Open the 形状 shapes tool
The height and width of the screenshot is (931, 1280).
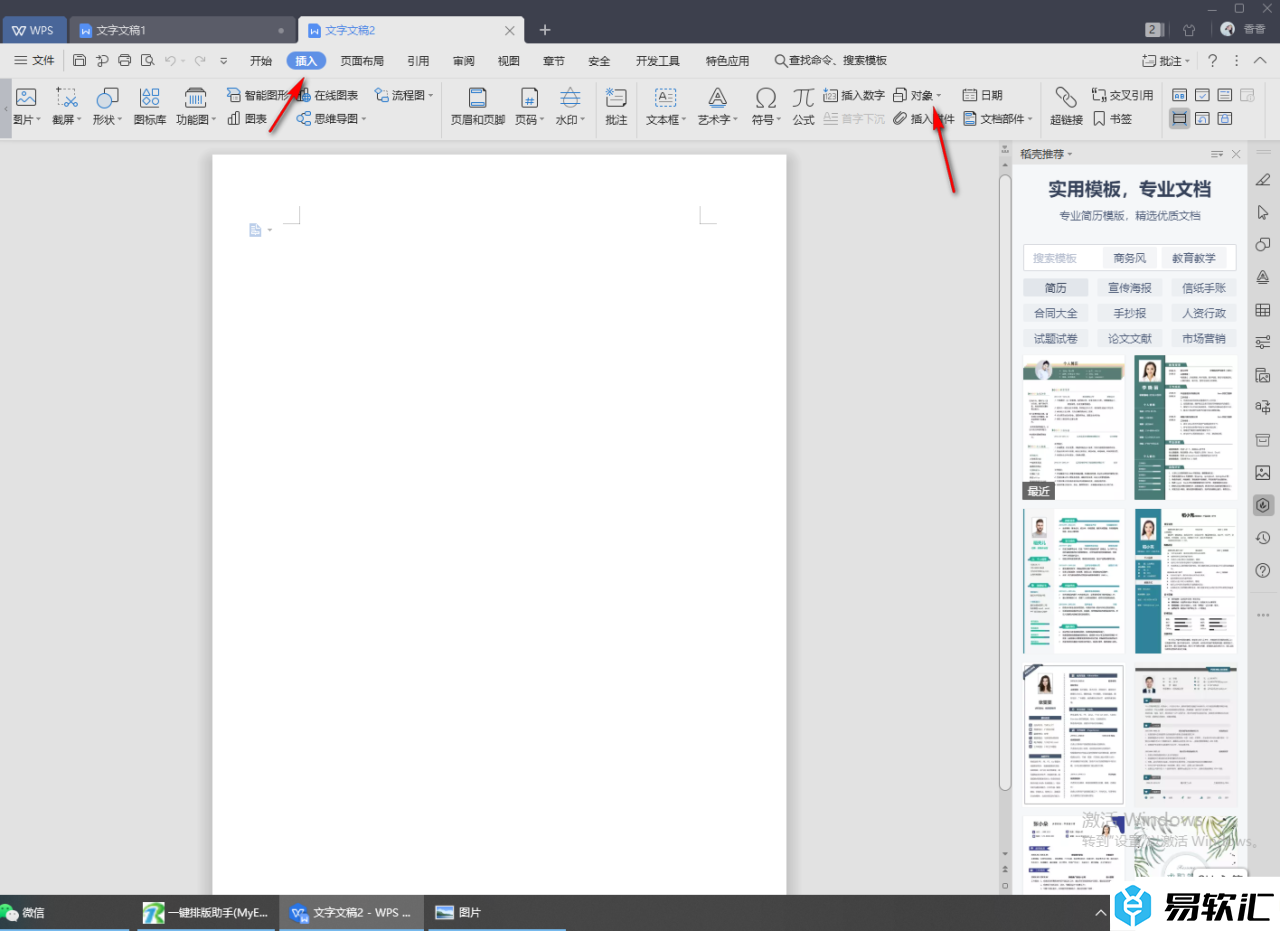[107, 98]
